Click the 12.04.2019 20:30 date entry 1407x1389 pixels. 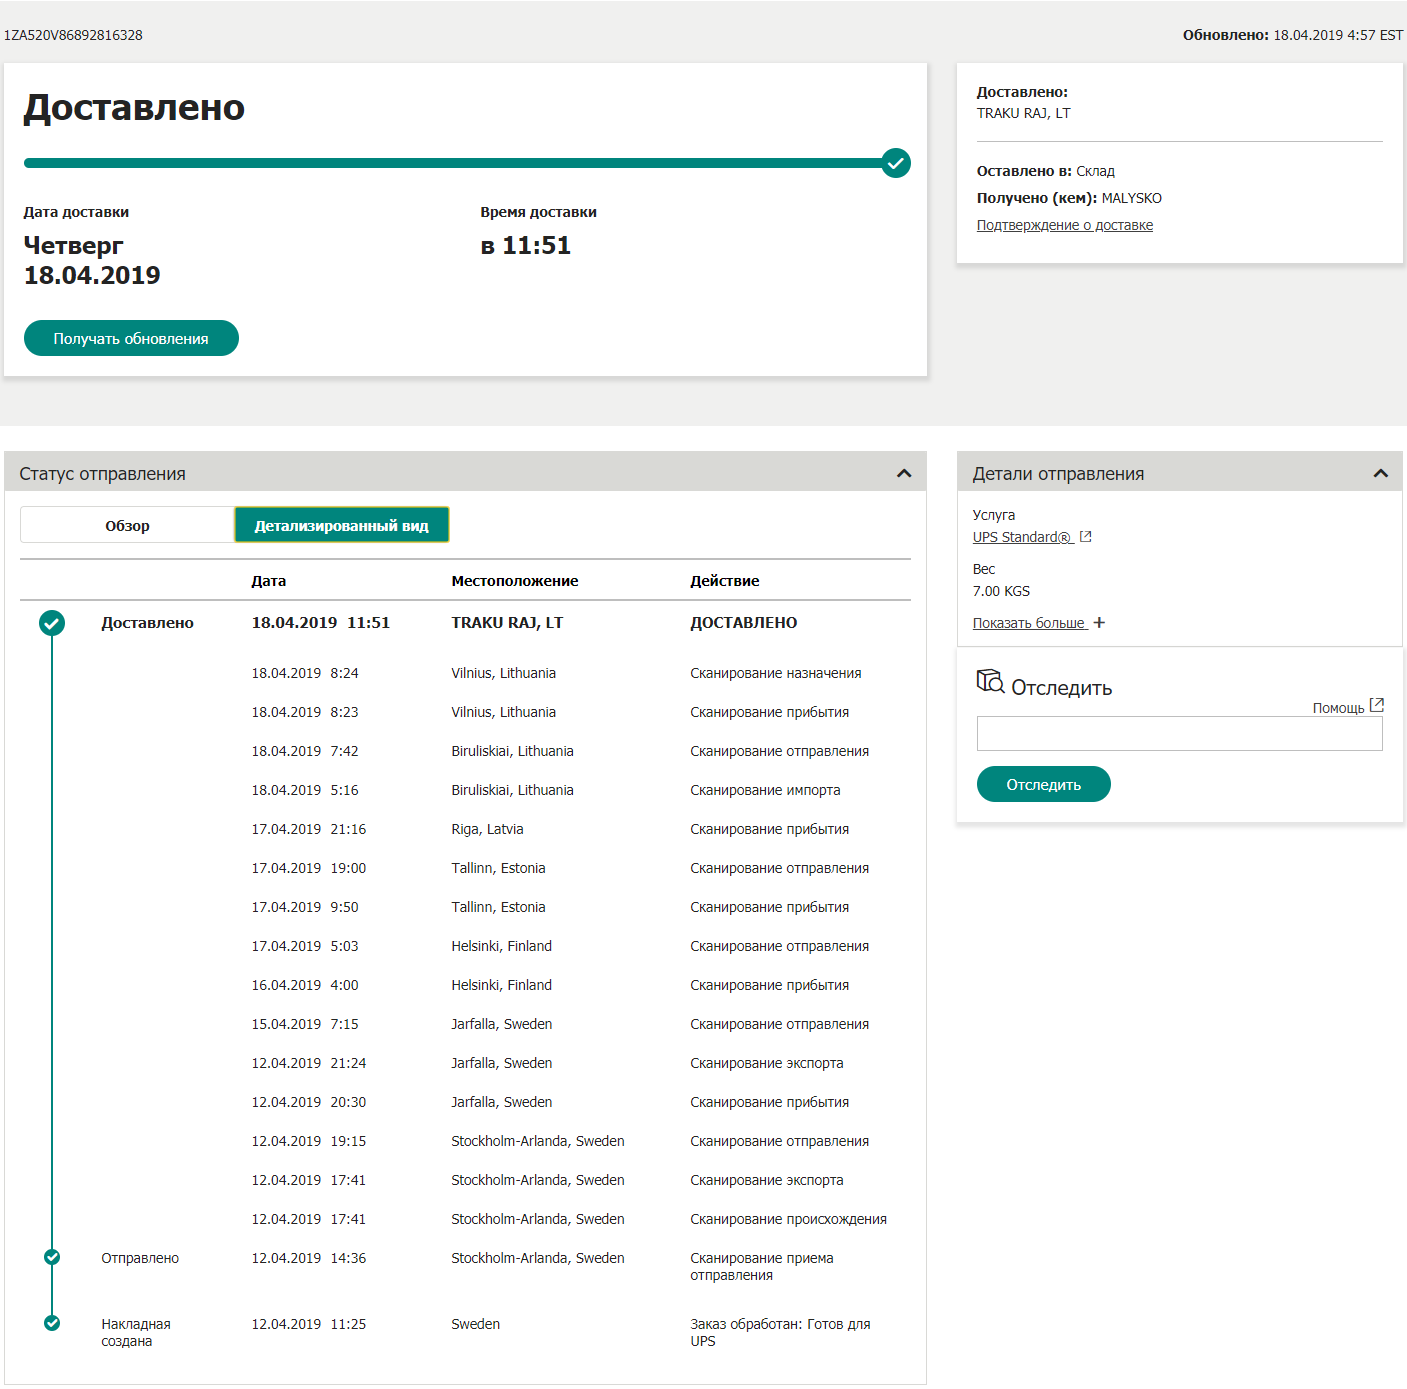click(x=309, y=1102)
